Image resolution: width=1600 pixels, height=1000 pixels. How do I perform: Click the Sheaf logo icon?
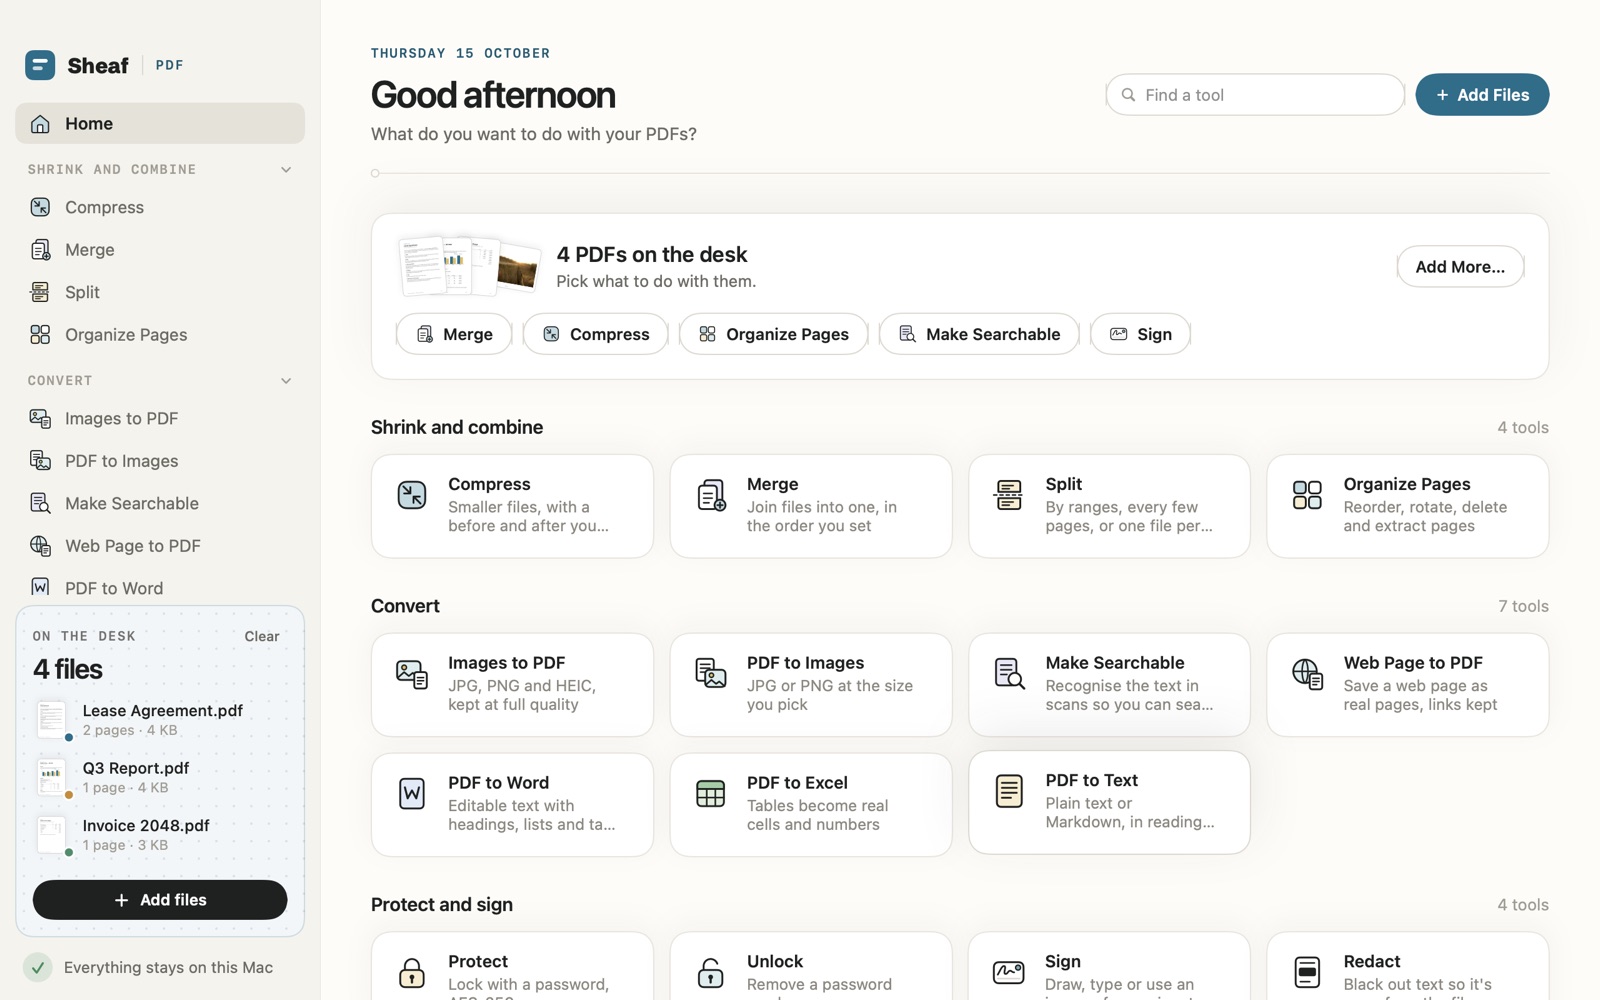click(40, 65)
